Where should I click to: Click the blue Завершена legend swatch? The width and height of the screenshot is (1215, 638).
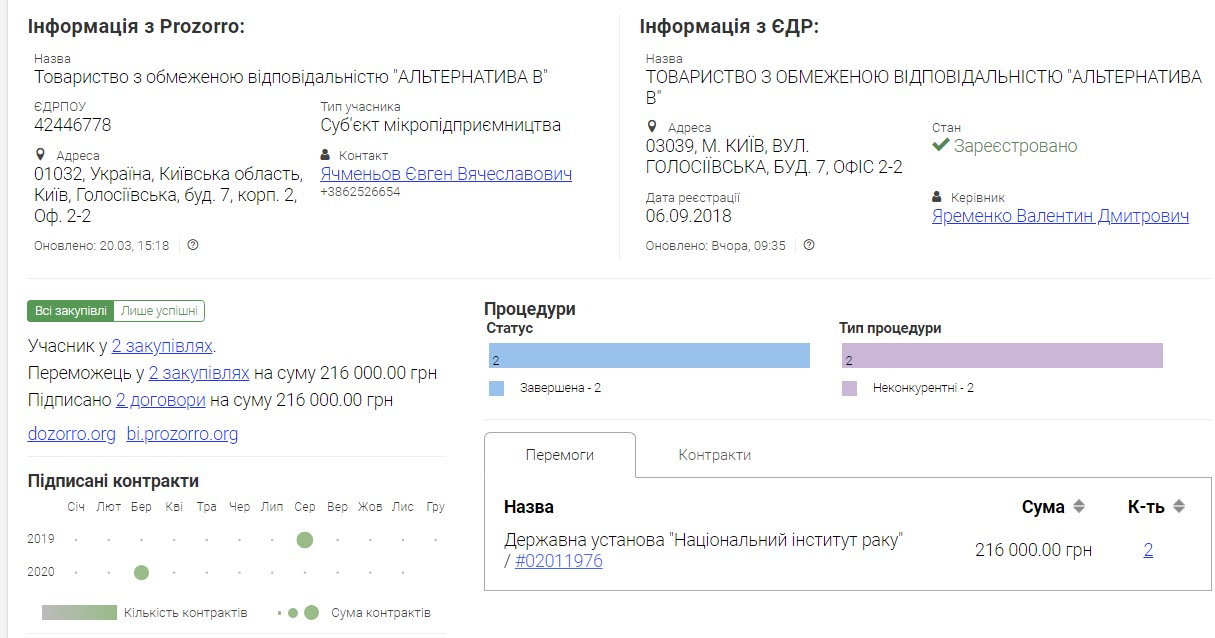(497, 388)
